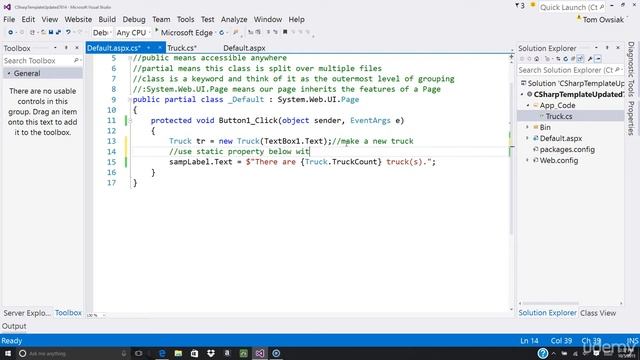Click the help question mark tray icon
This screenshot has width=640, height=360.
click(542, 353)
